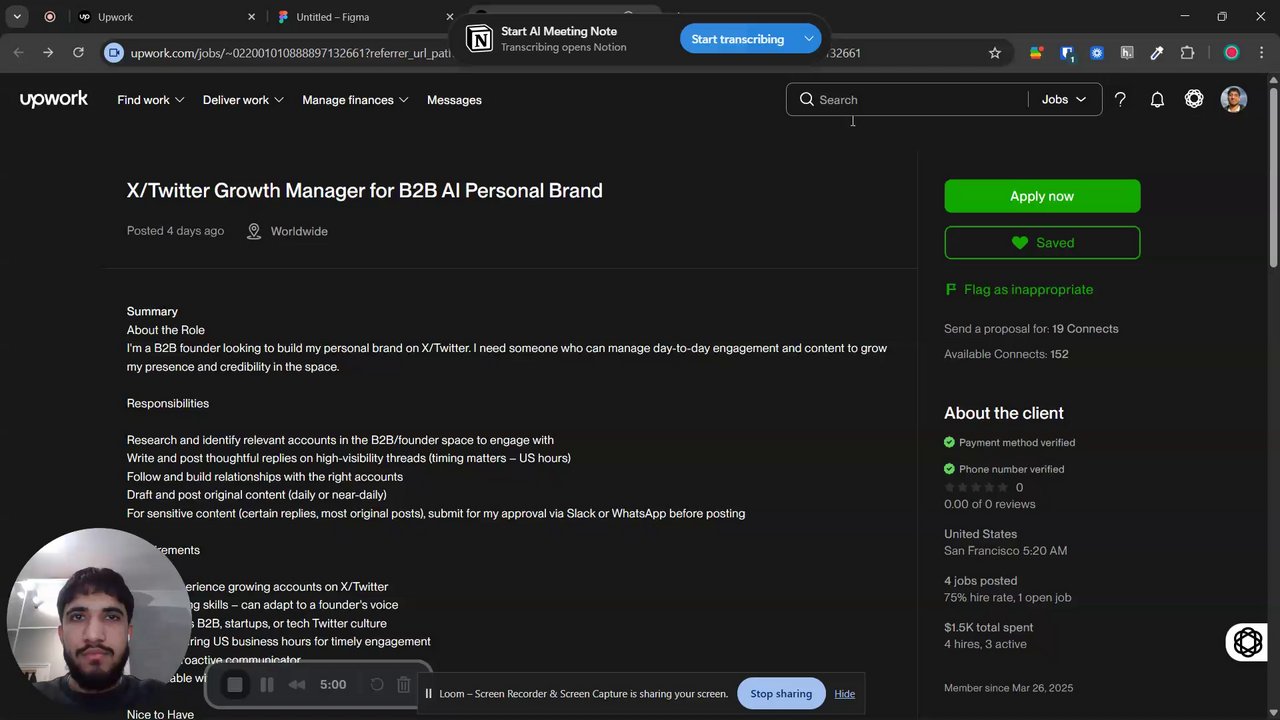Stop the Loom recording
This screenshot has width=1280, height=720.
(x=235, y=685)
